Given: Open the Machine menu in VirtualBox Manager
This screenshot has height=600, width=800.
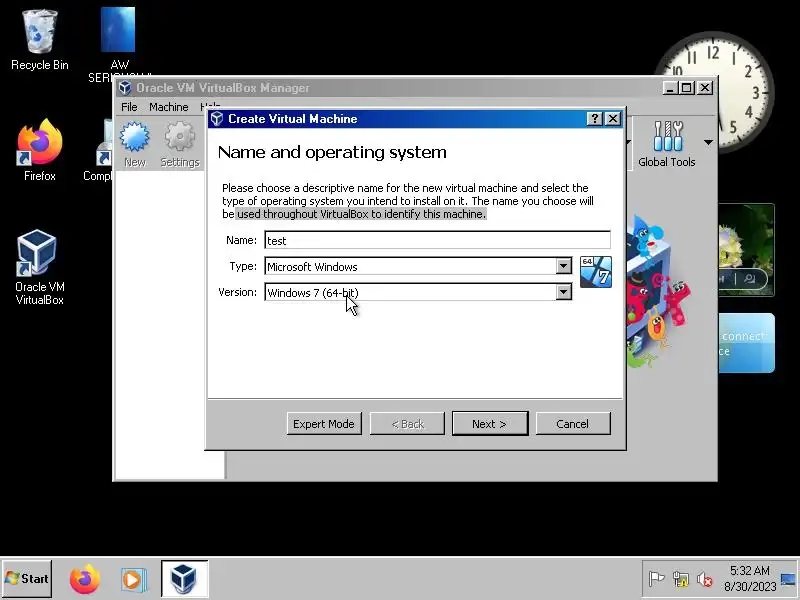Looking at the screenshot, I should pyautogui.click(x=169, y=107).
